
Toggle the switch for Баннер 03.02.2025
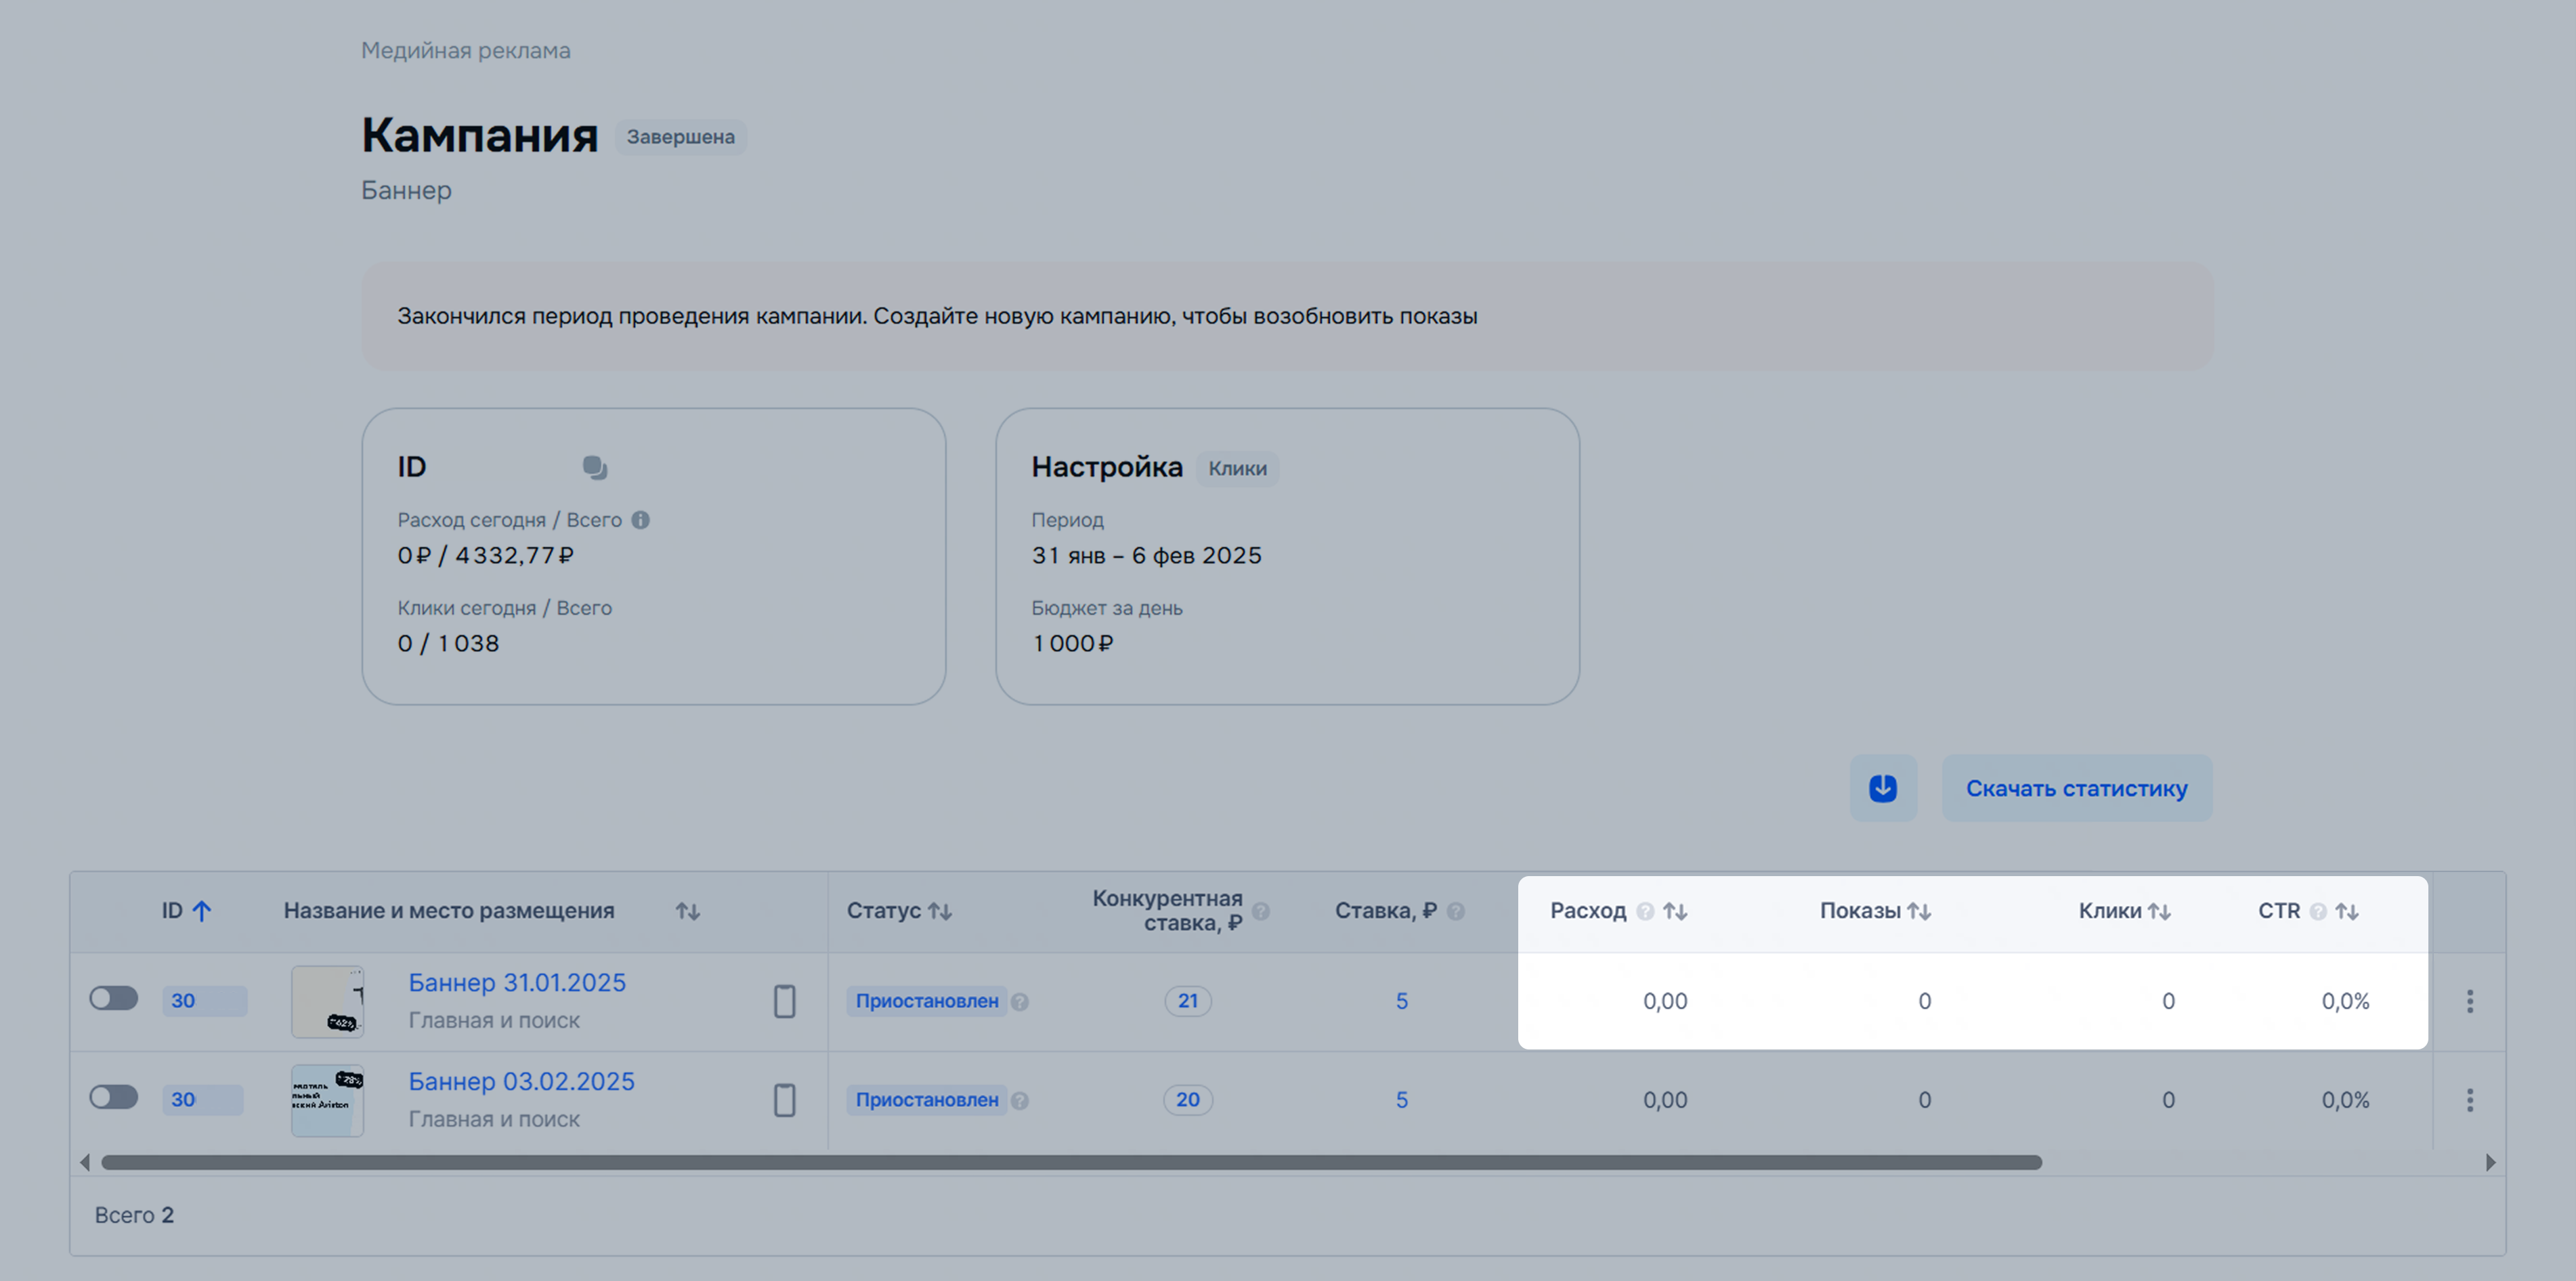114,1097
